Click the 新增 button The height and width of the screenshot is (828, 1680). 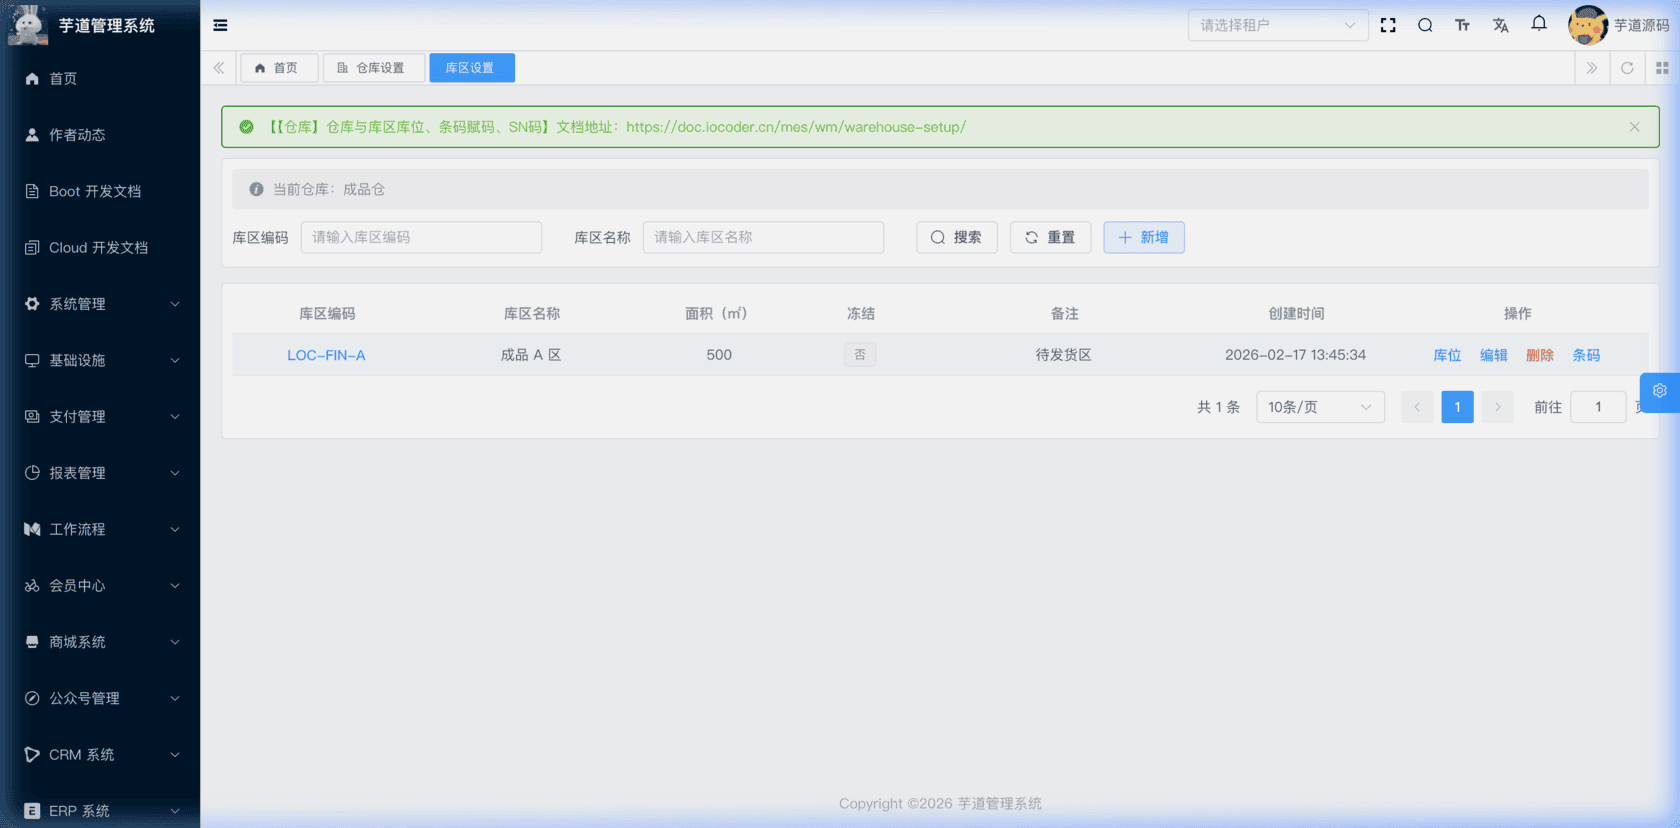pos(1143,237)
